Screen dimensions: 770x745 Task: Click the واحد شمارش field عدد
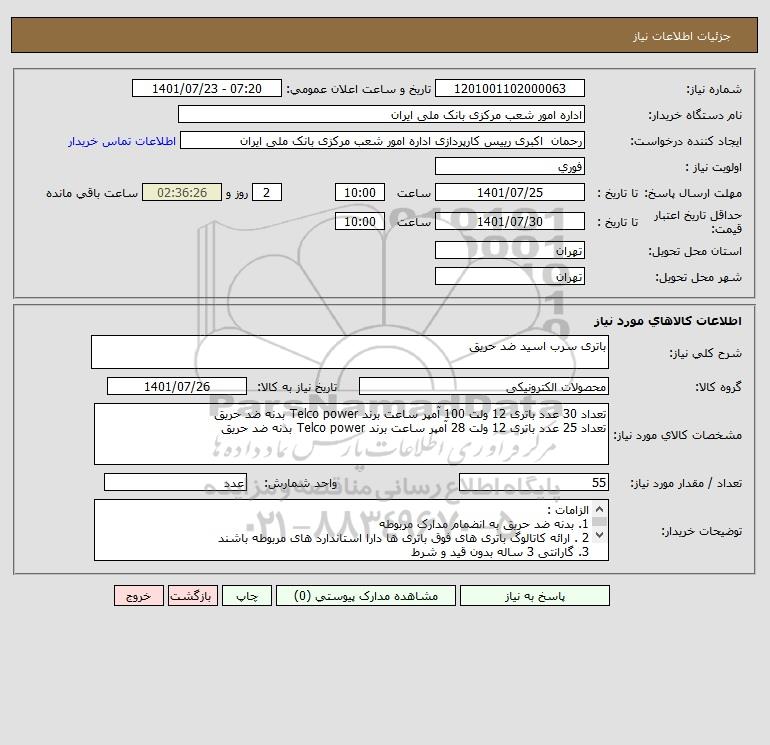pyautogui.click(x=175, y=482)
